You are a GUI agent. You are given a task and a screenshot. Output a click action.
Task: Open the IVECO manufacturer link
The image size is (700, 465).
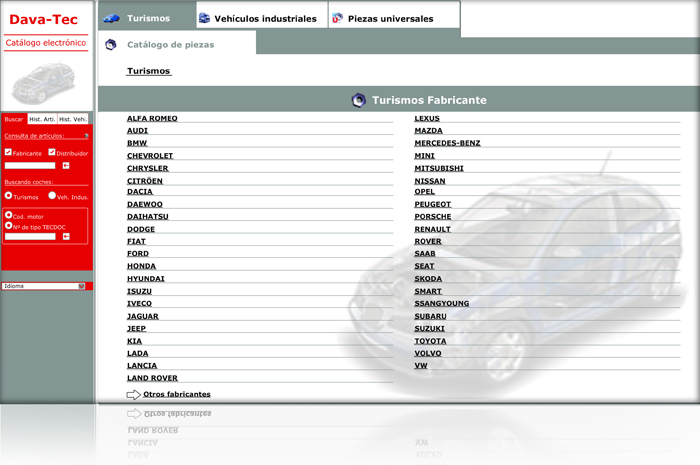tap(139, 303)
